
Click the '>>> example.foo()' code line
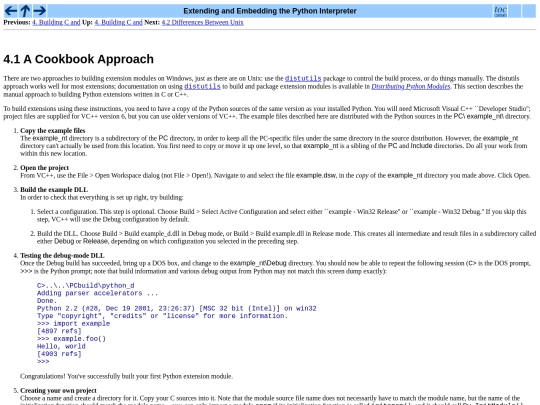tap(71, 339)
